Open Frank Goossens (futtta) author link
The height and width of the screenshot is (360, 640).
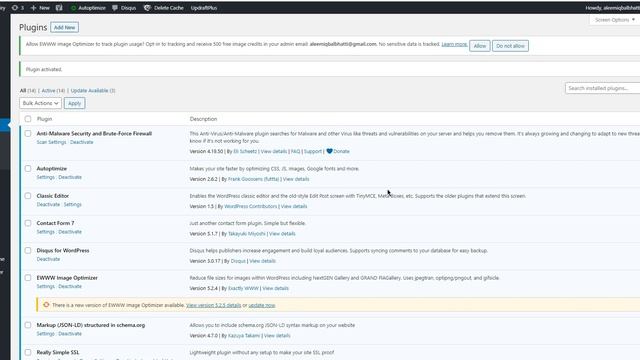coord(253,179)
